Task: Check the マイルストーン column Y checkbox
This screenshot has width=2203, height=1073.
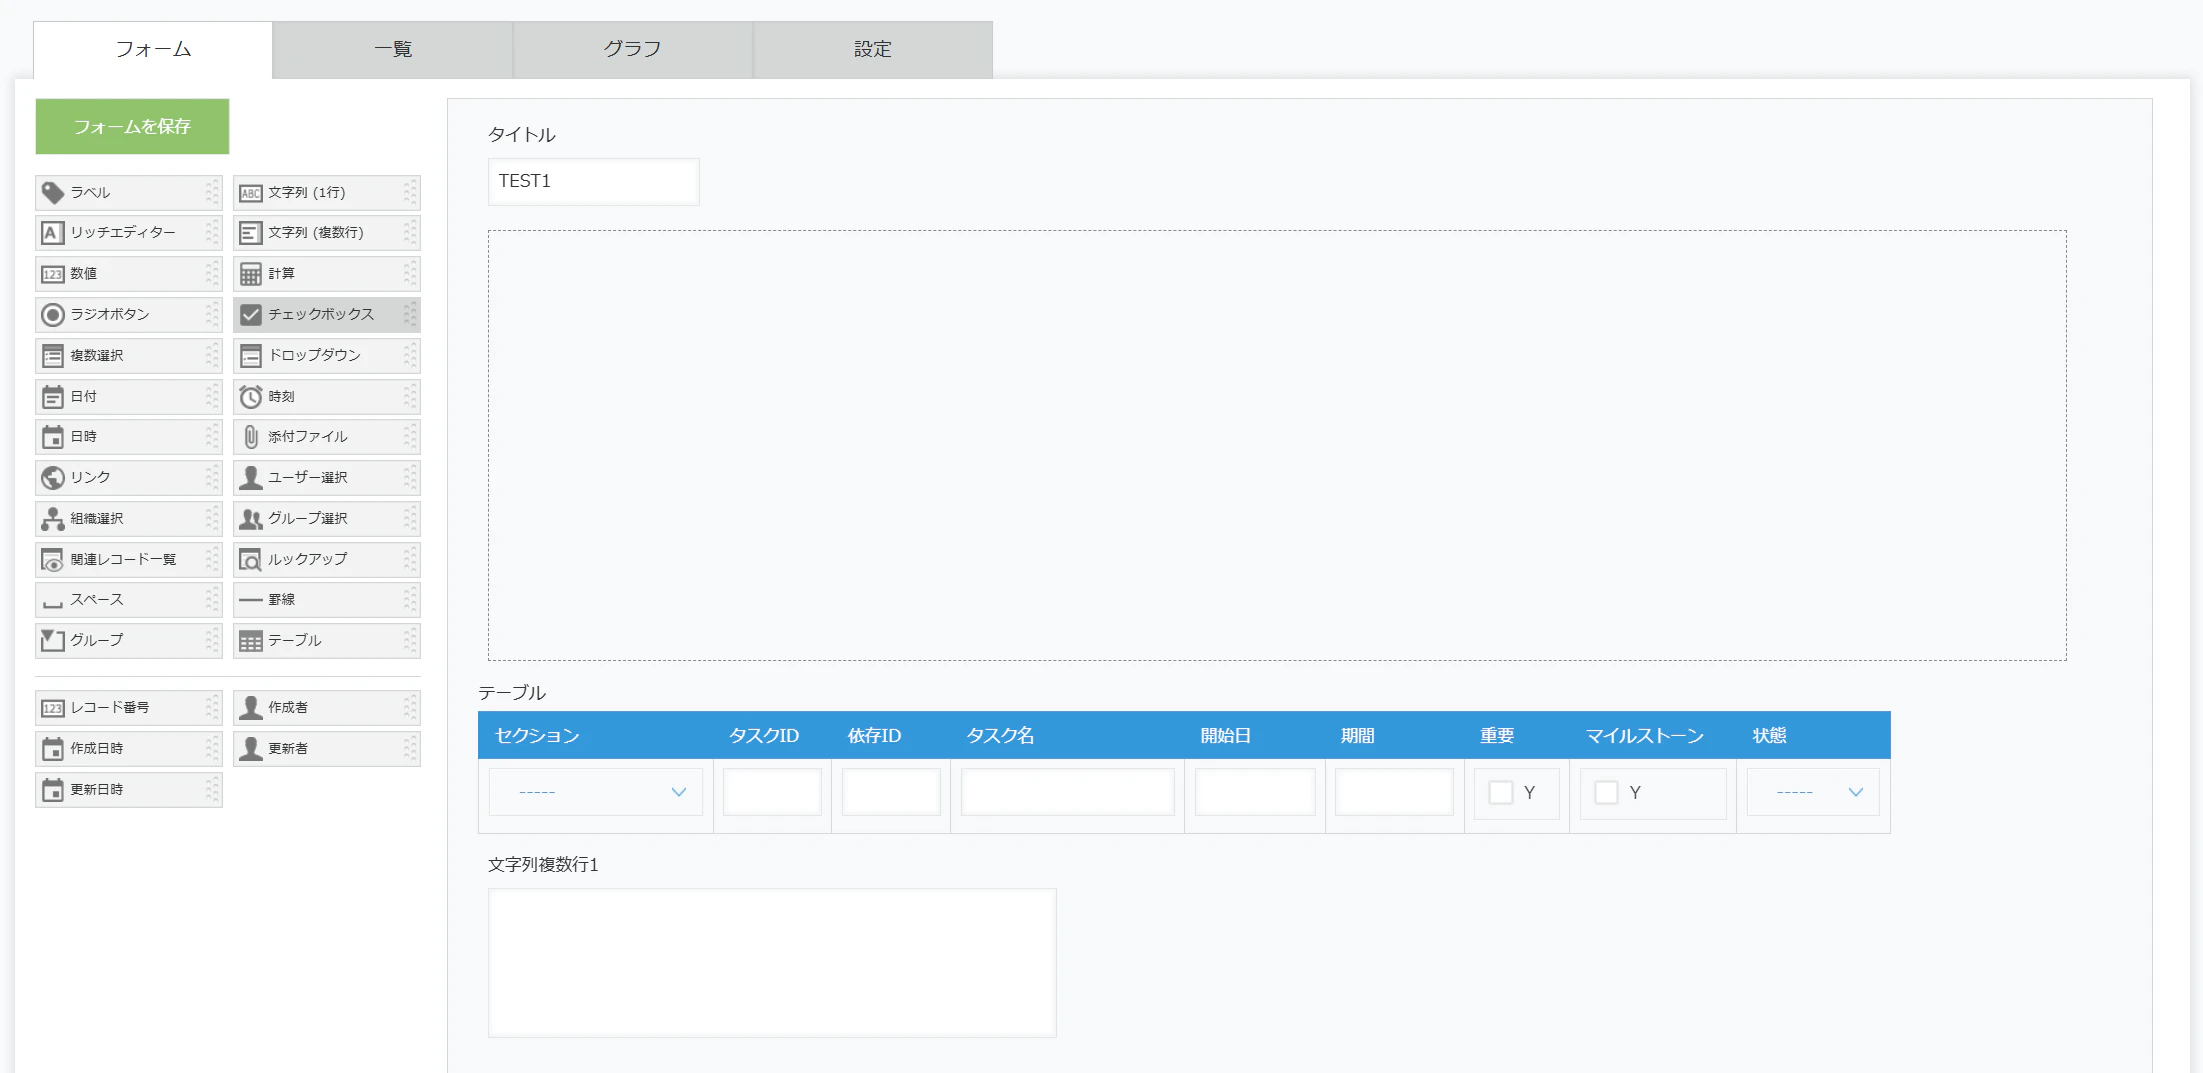Action: (1606, 793)
